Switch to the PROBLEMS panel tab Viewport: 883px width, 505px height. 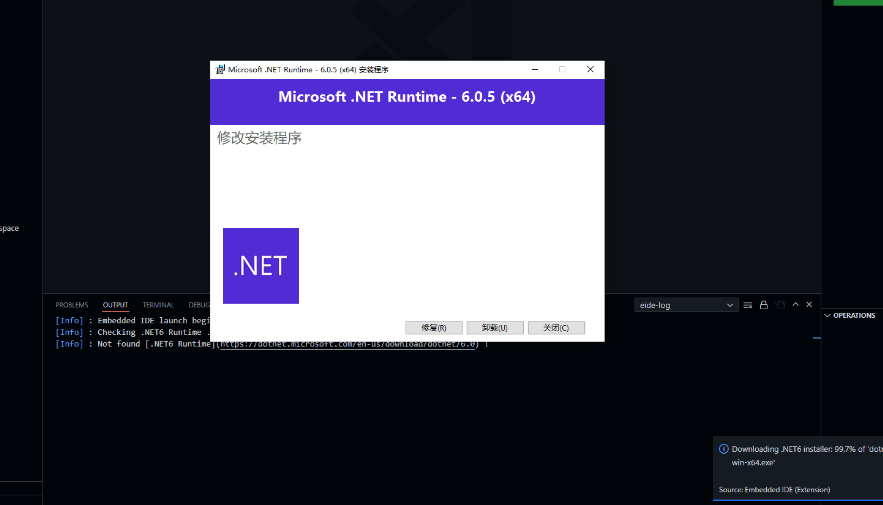[x=72, y=305]
